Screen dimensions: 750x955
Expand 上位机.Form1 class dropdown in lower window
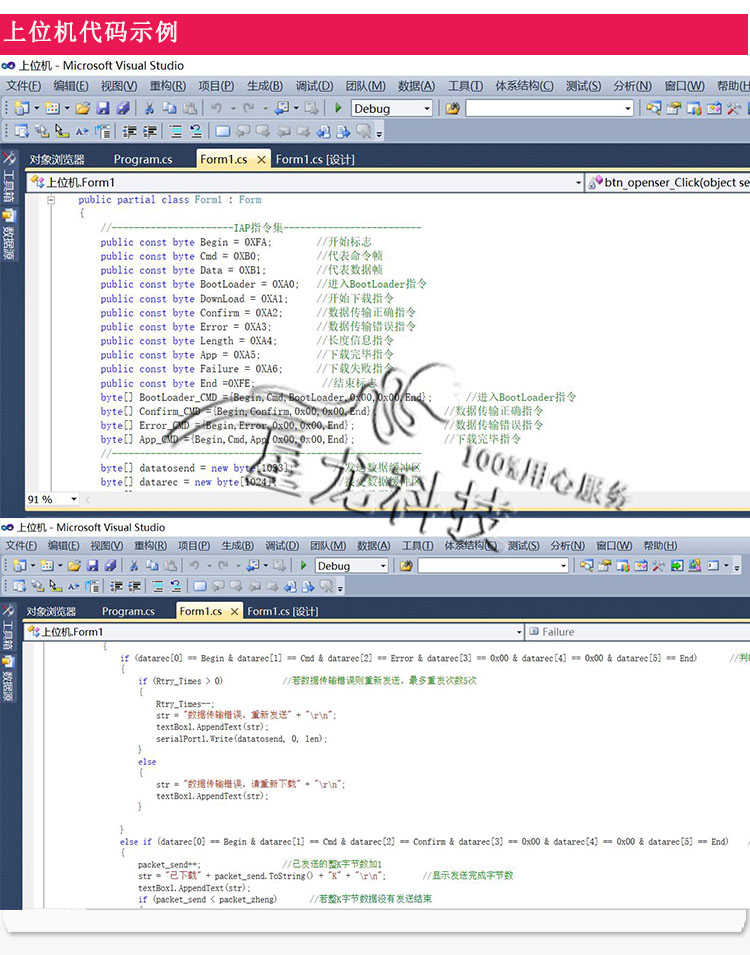tap(519, 632)
